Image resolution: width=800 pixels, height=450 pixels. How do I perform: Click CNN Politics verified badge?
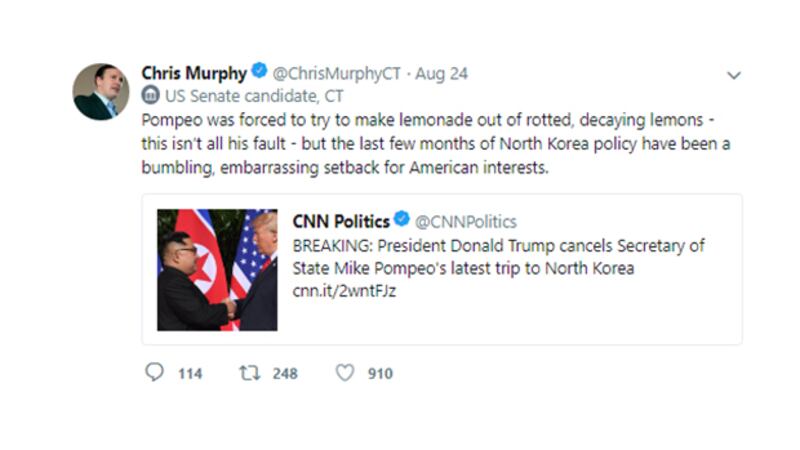pyautogui.click(x=402, y=221)
